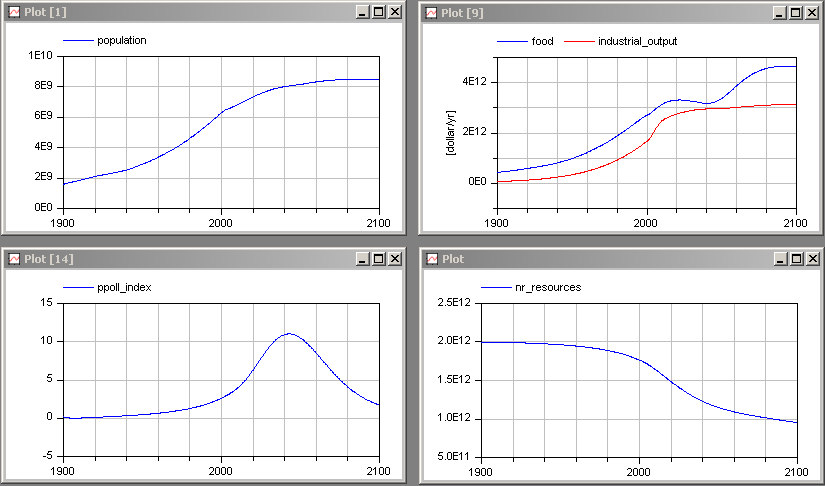Maximize the Plot [1] population window
This screenshot has width=825, height=486.
(378, 12)
